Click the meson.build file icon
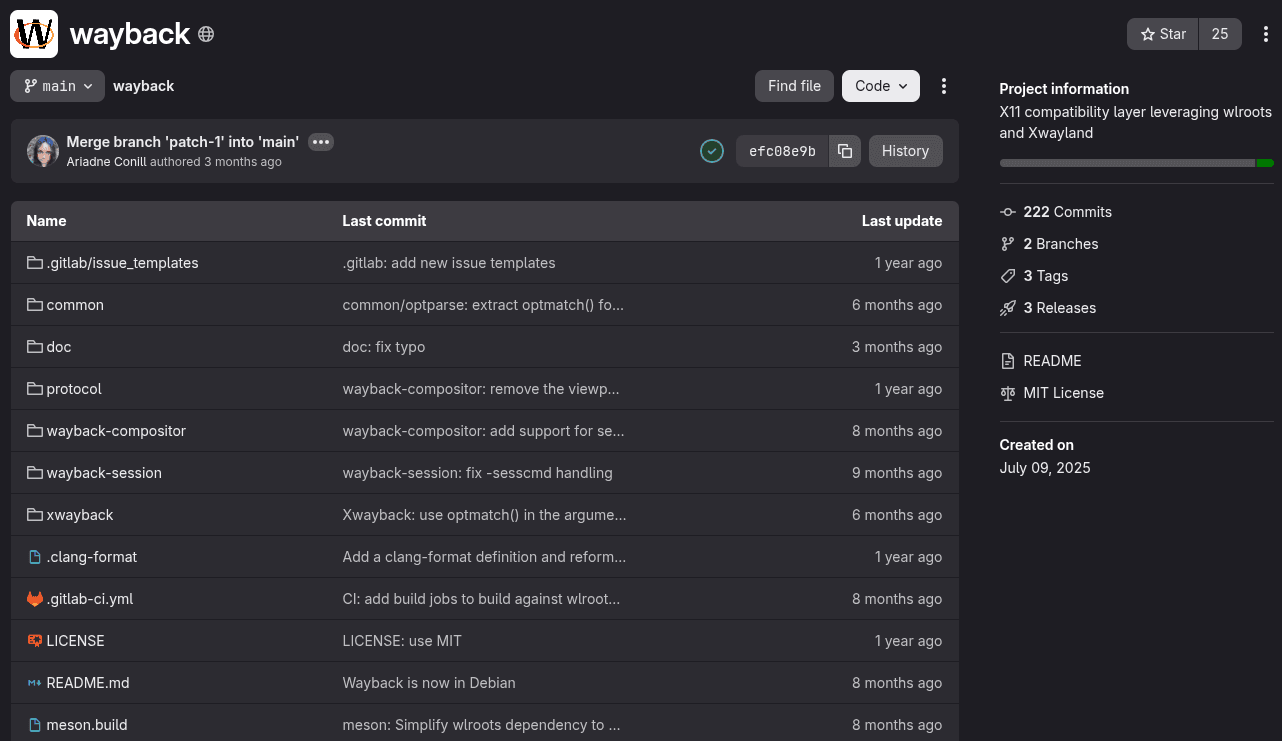Image resolution: width=1282 pixels, height=741 pixels. (x=35, y=725)
